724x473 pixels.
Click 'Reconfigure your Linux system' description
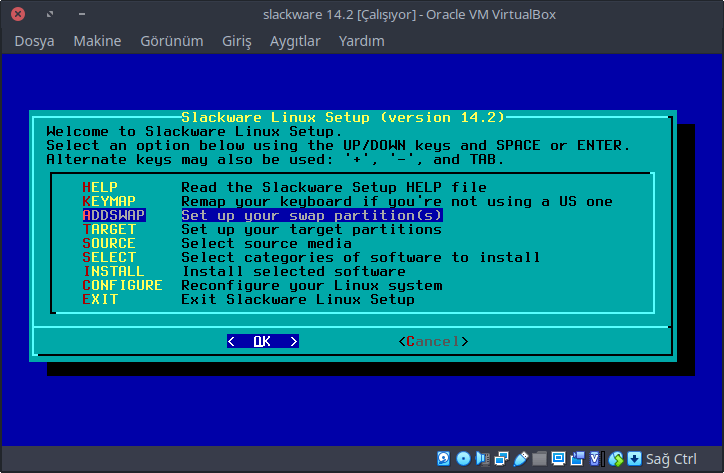312,285
